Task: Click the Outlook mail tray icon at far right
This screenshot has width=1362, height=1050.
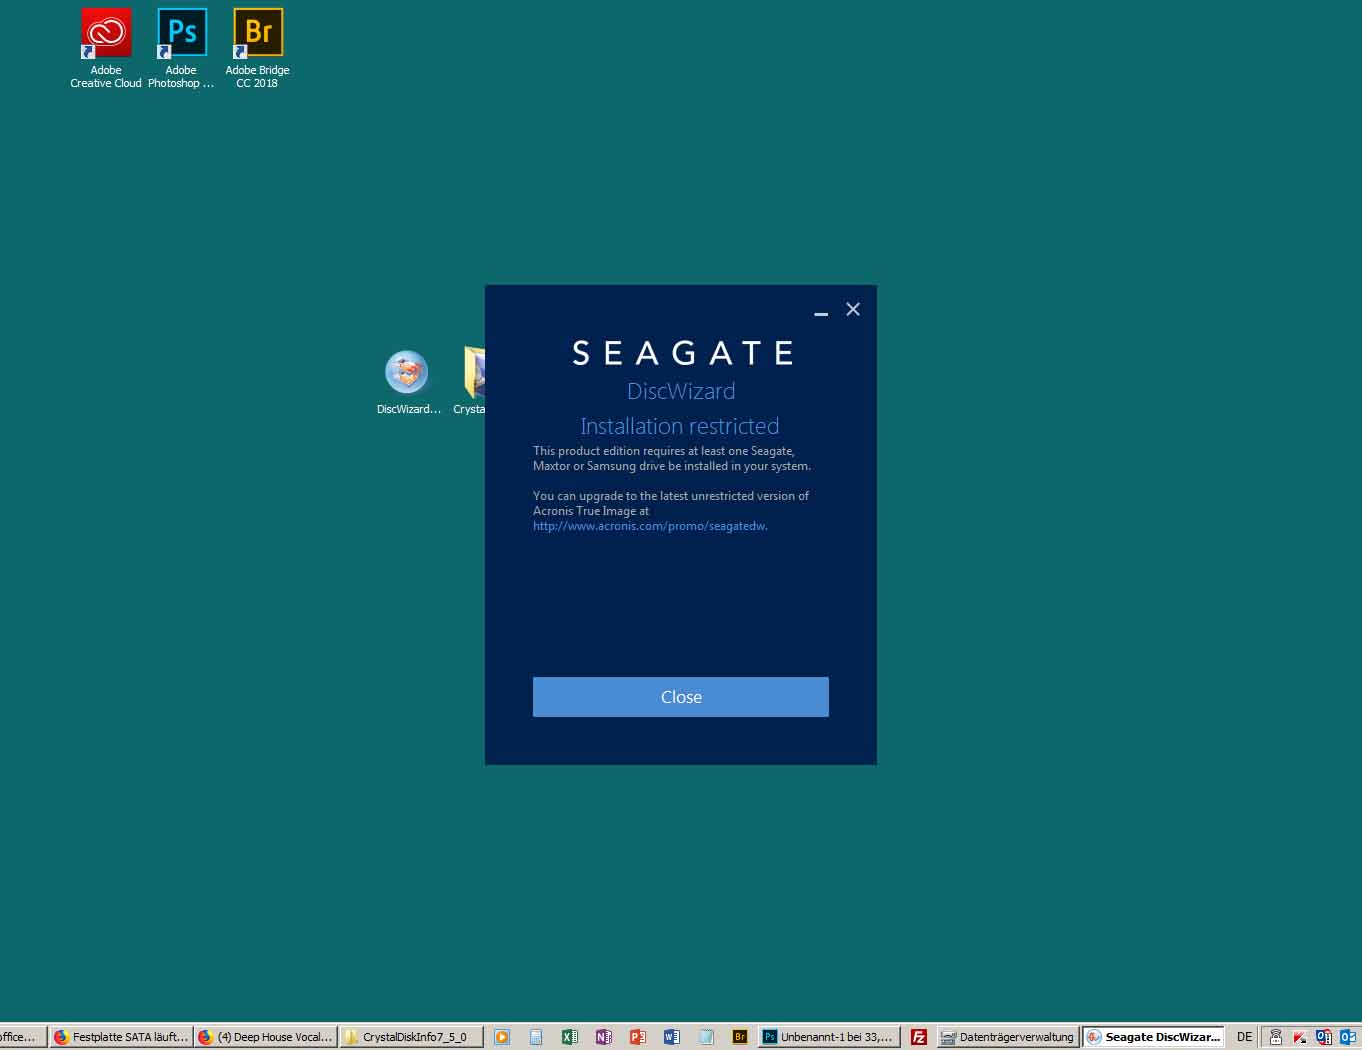Action: coord(1348,1037)
